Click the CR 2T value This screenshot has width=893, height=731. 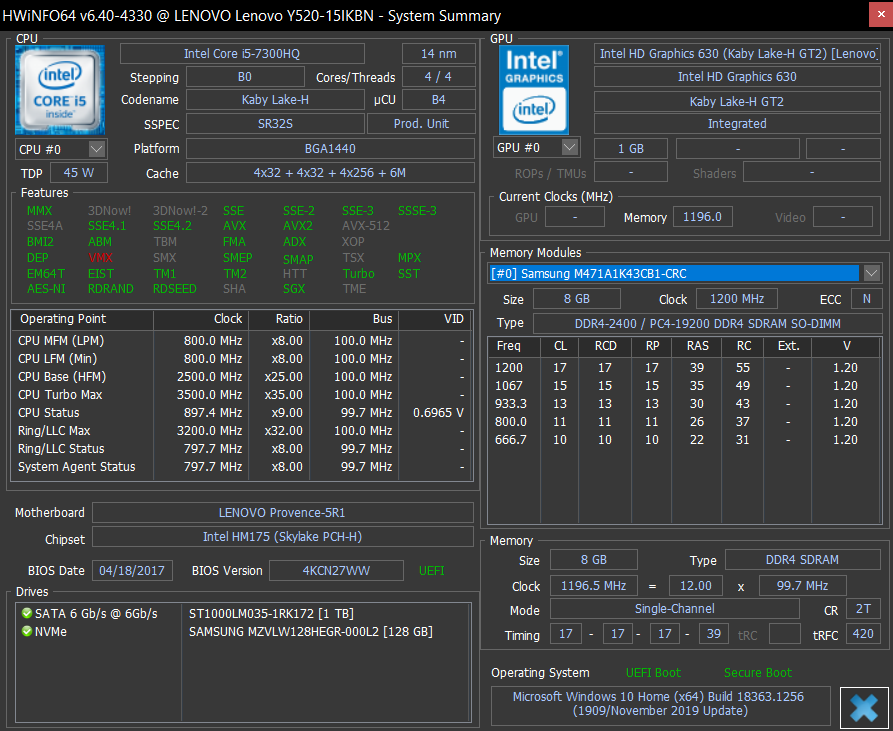pos(863,609)
